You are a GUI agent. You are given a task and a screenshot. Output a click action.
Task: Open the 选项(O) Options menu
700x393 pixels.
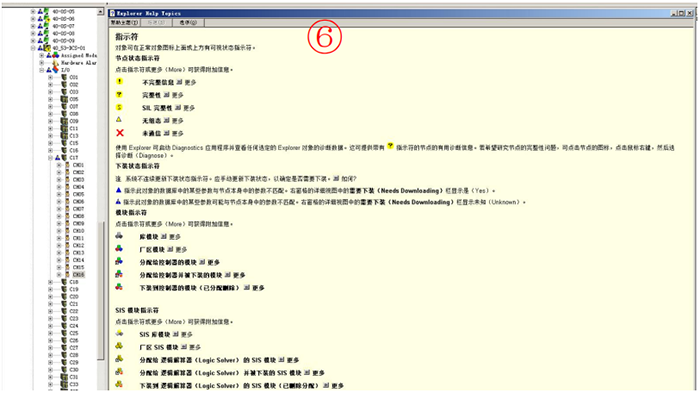[x=188, y=22]
